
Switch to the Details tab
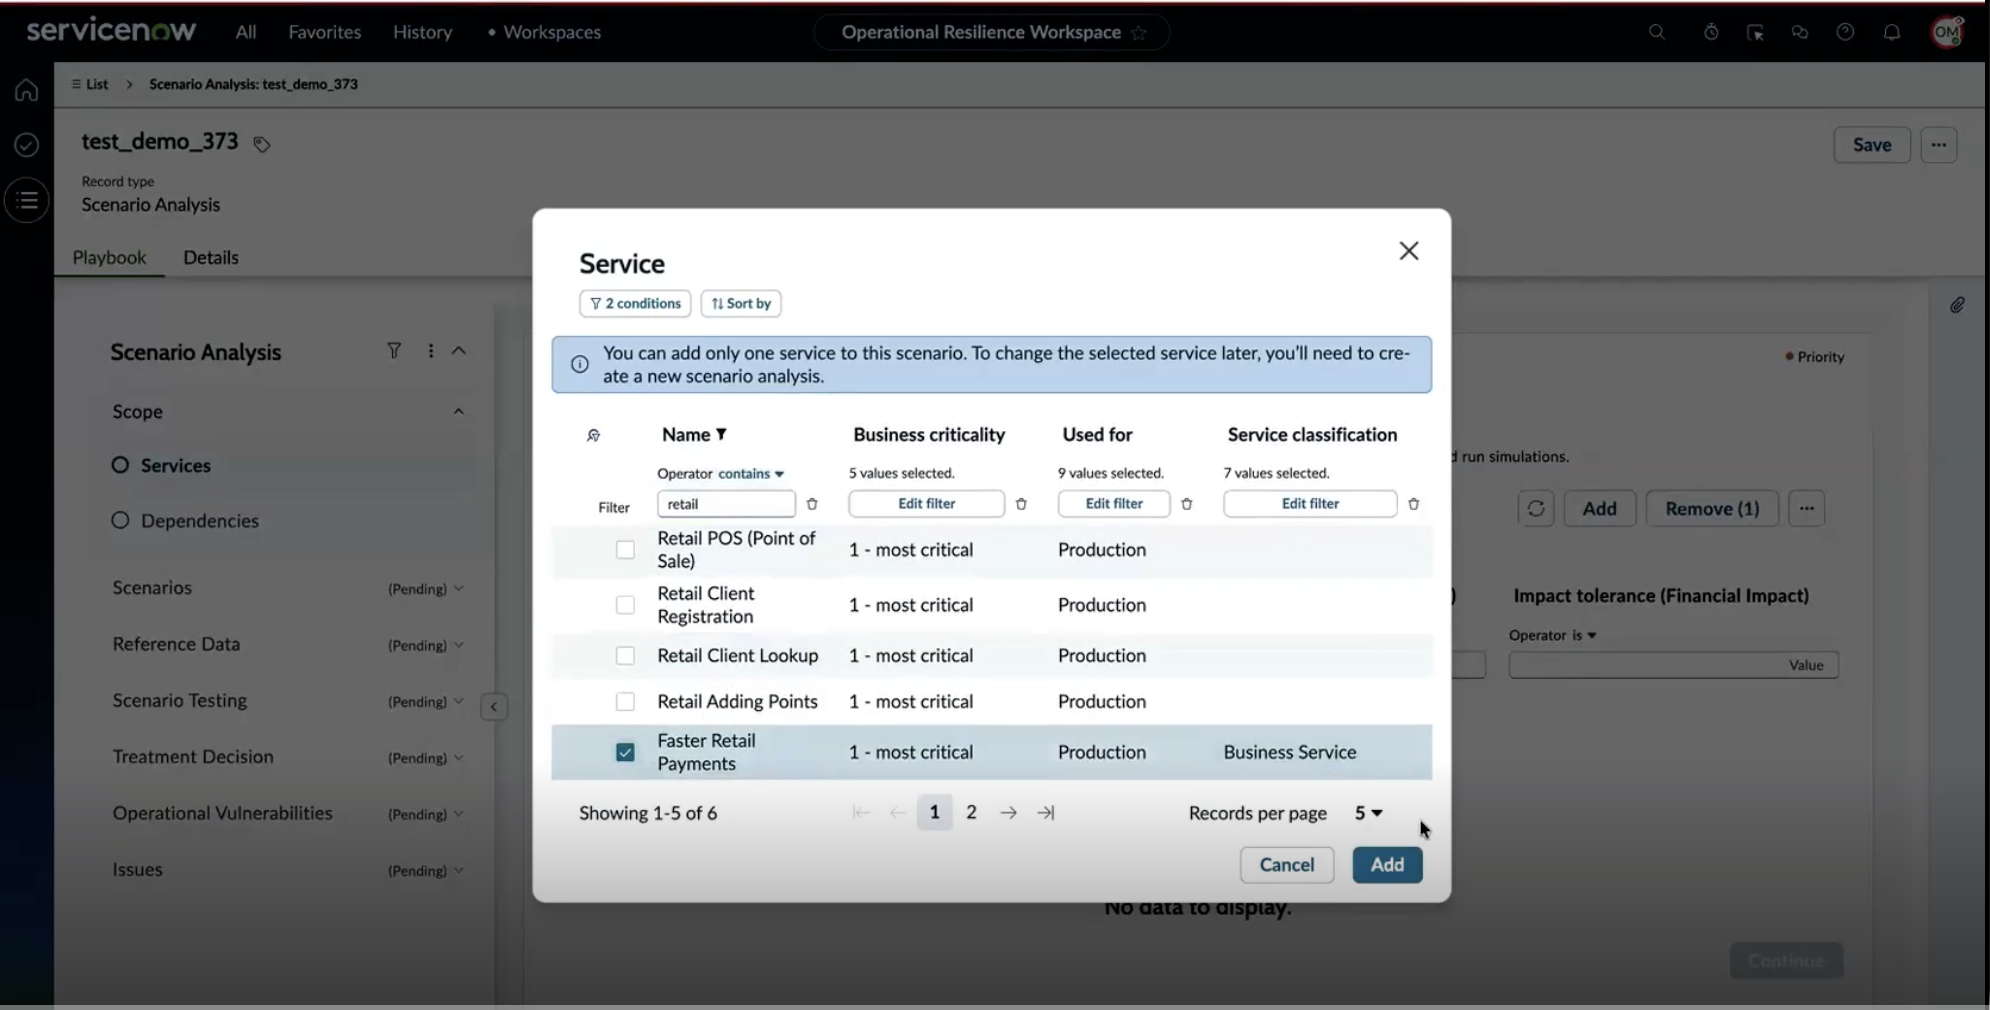tap(211, 257)
